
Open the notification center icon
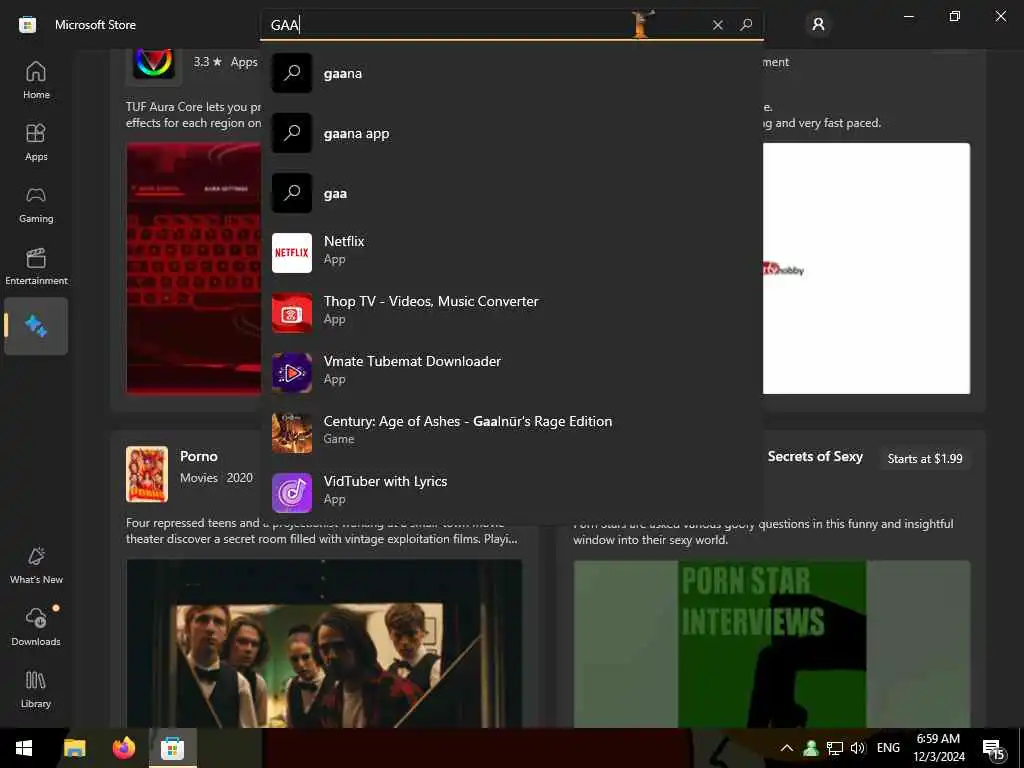coord(993,749)
